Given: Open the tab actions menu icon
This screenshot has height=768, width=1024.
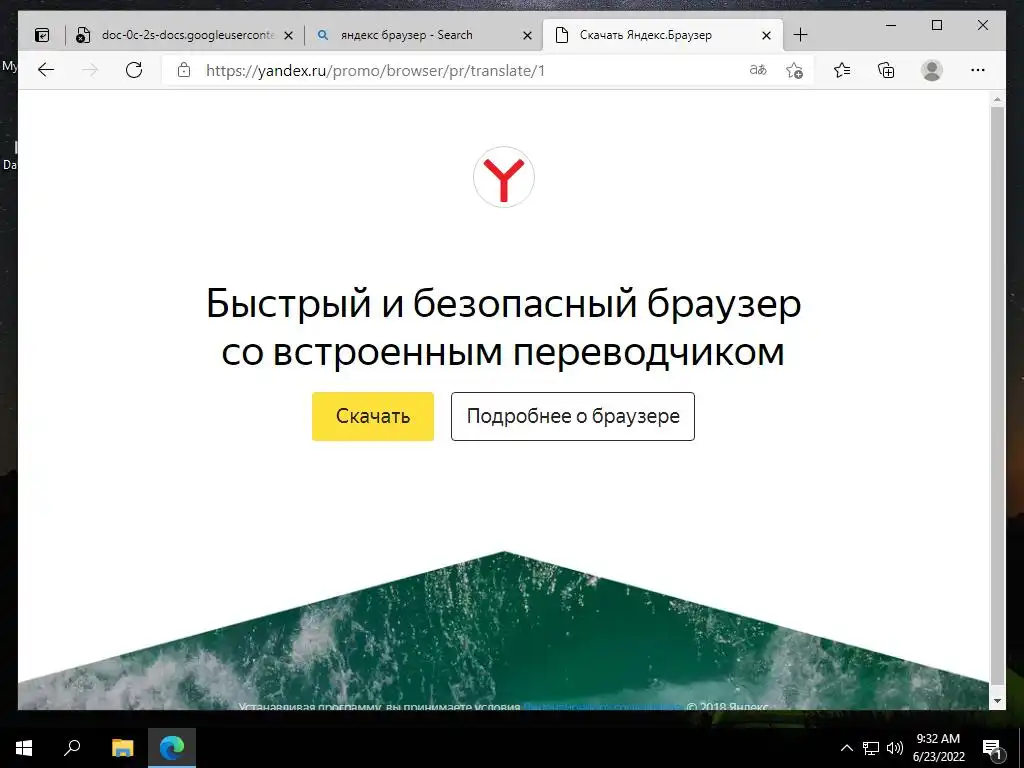Looking at the screenshot, I should pos(42,35).
